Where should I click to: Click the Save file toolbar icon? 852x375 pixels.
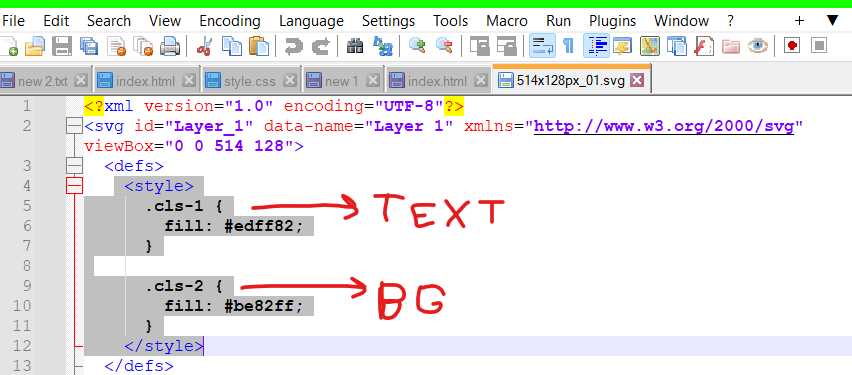[x=61, y=46]
